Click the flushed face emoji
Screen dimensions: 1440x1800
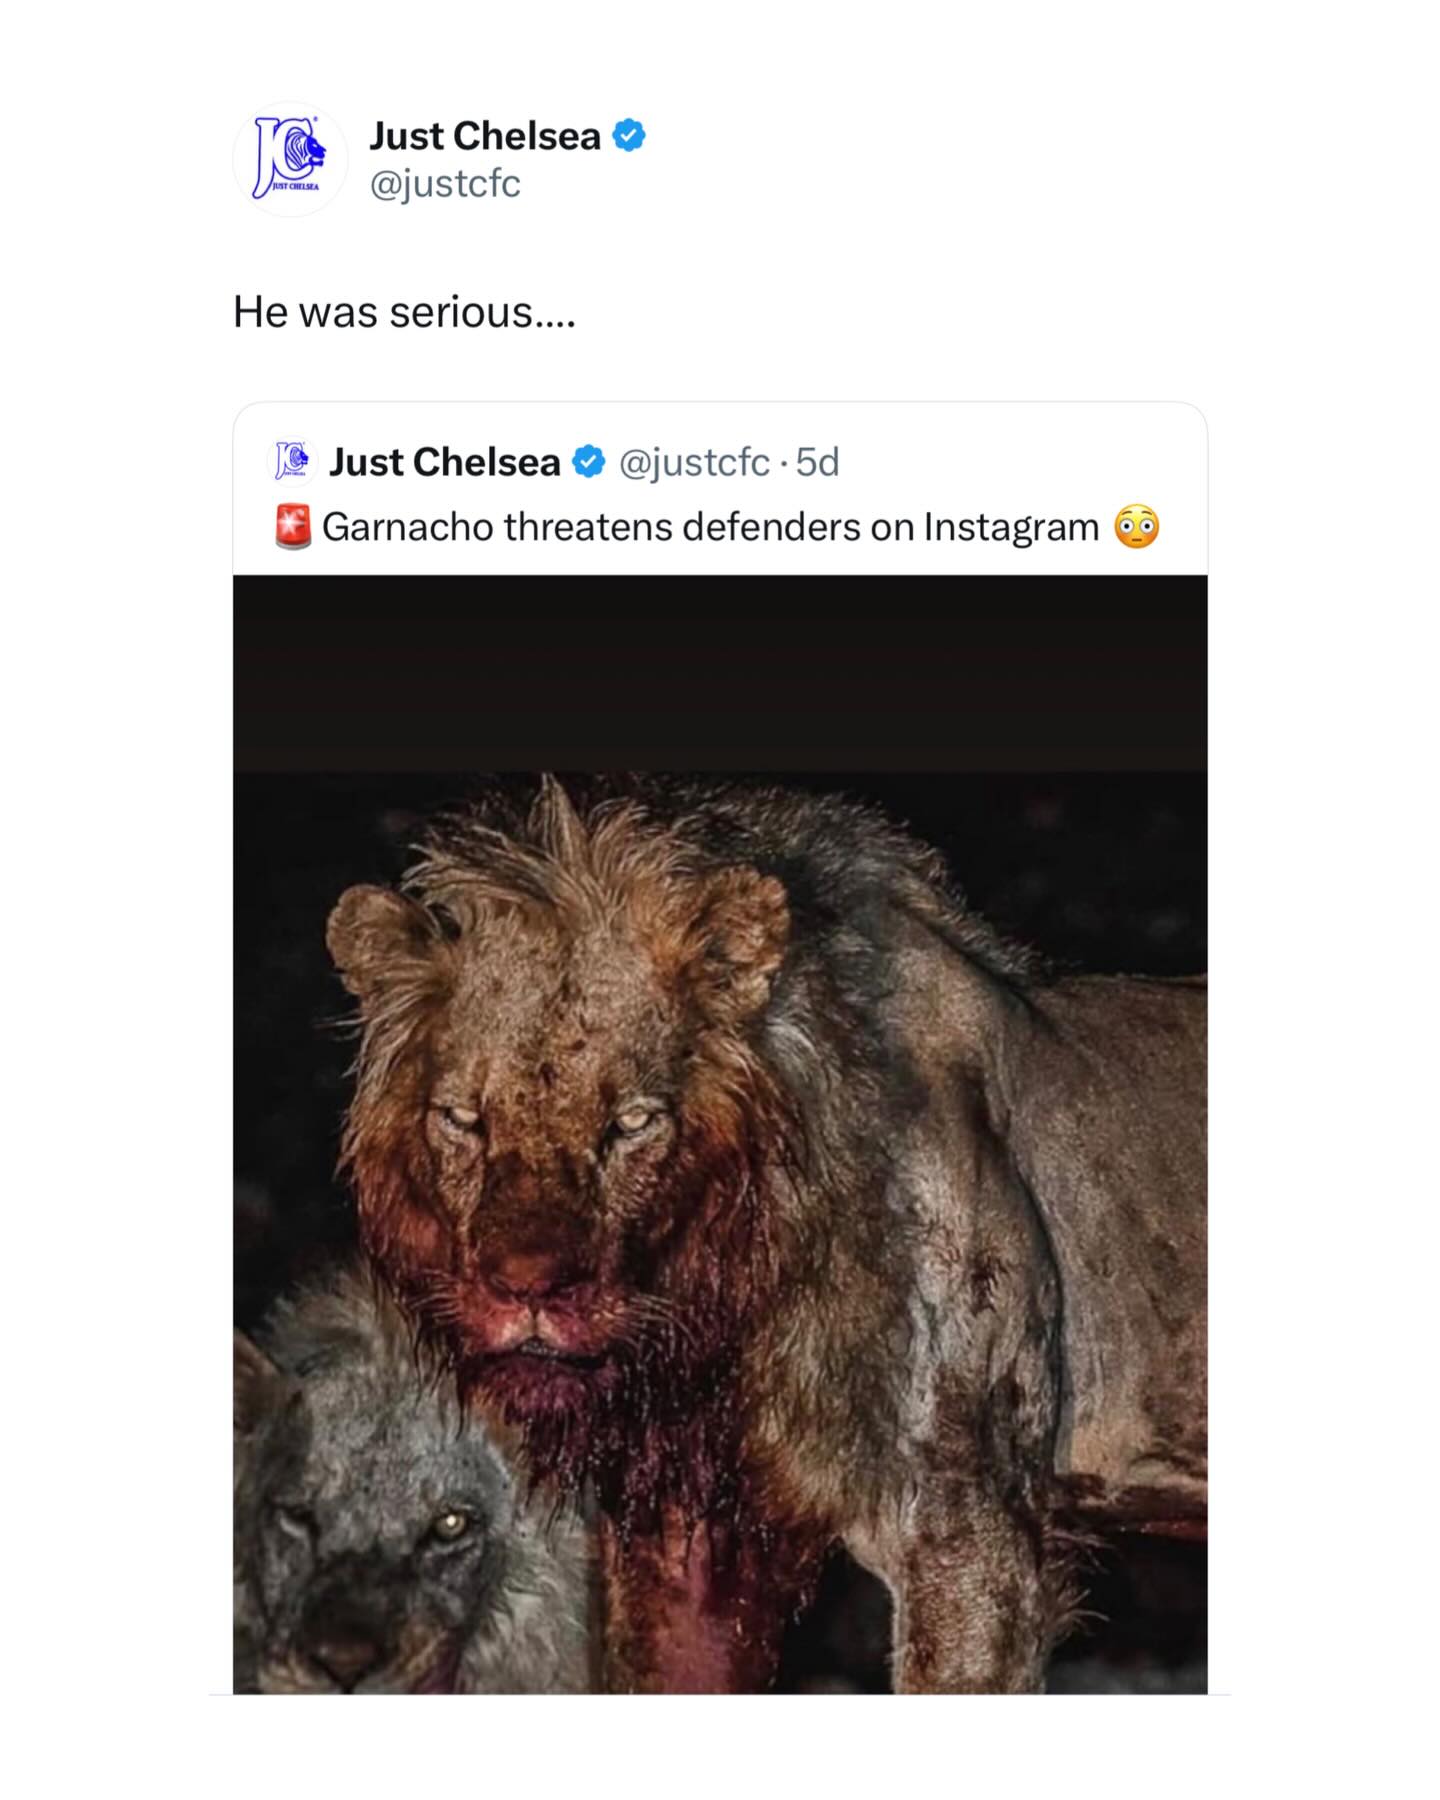(1137, 527)
